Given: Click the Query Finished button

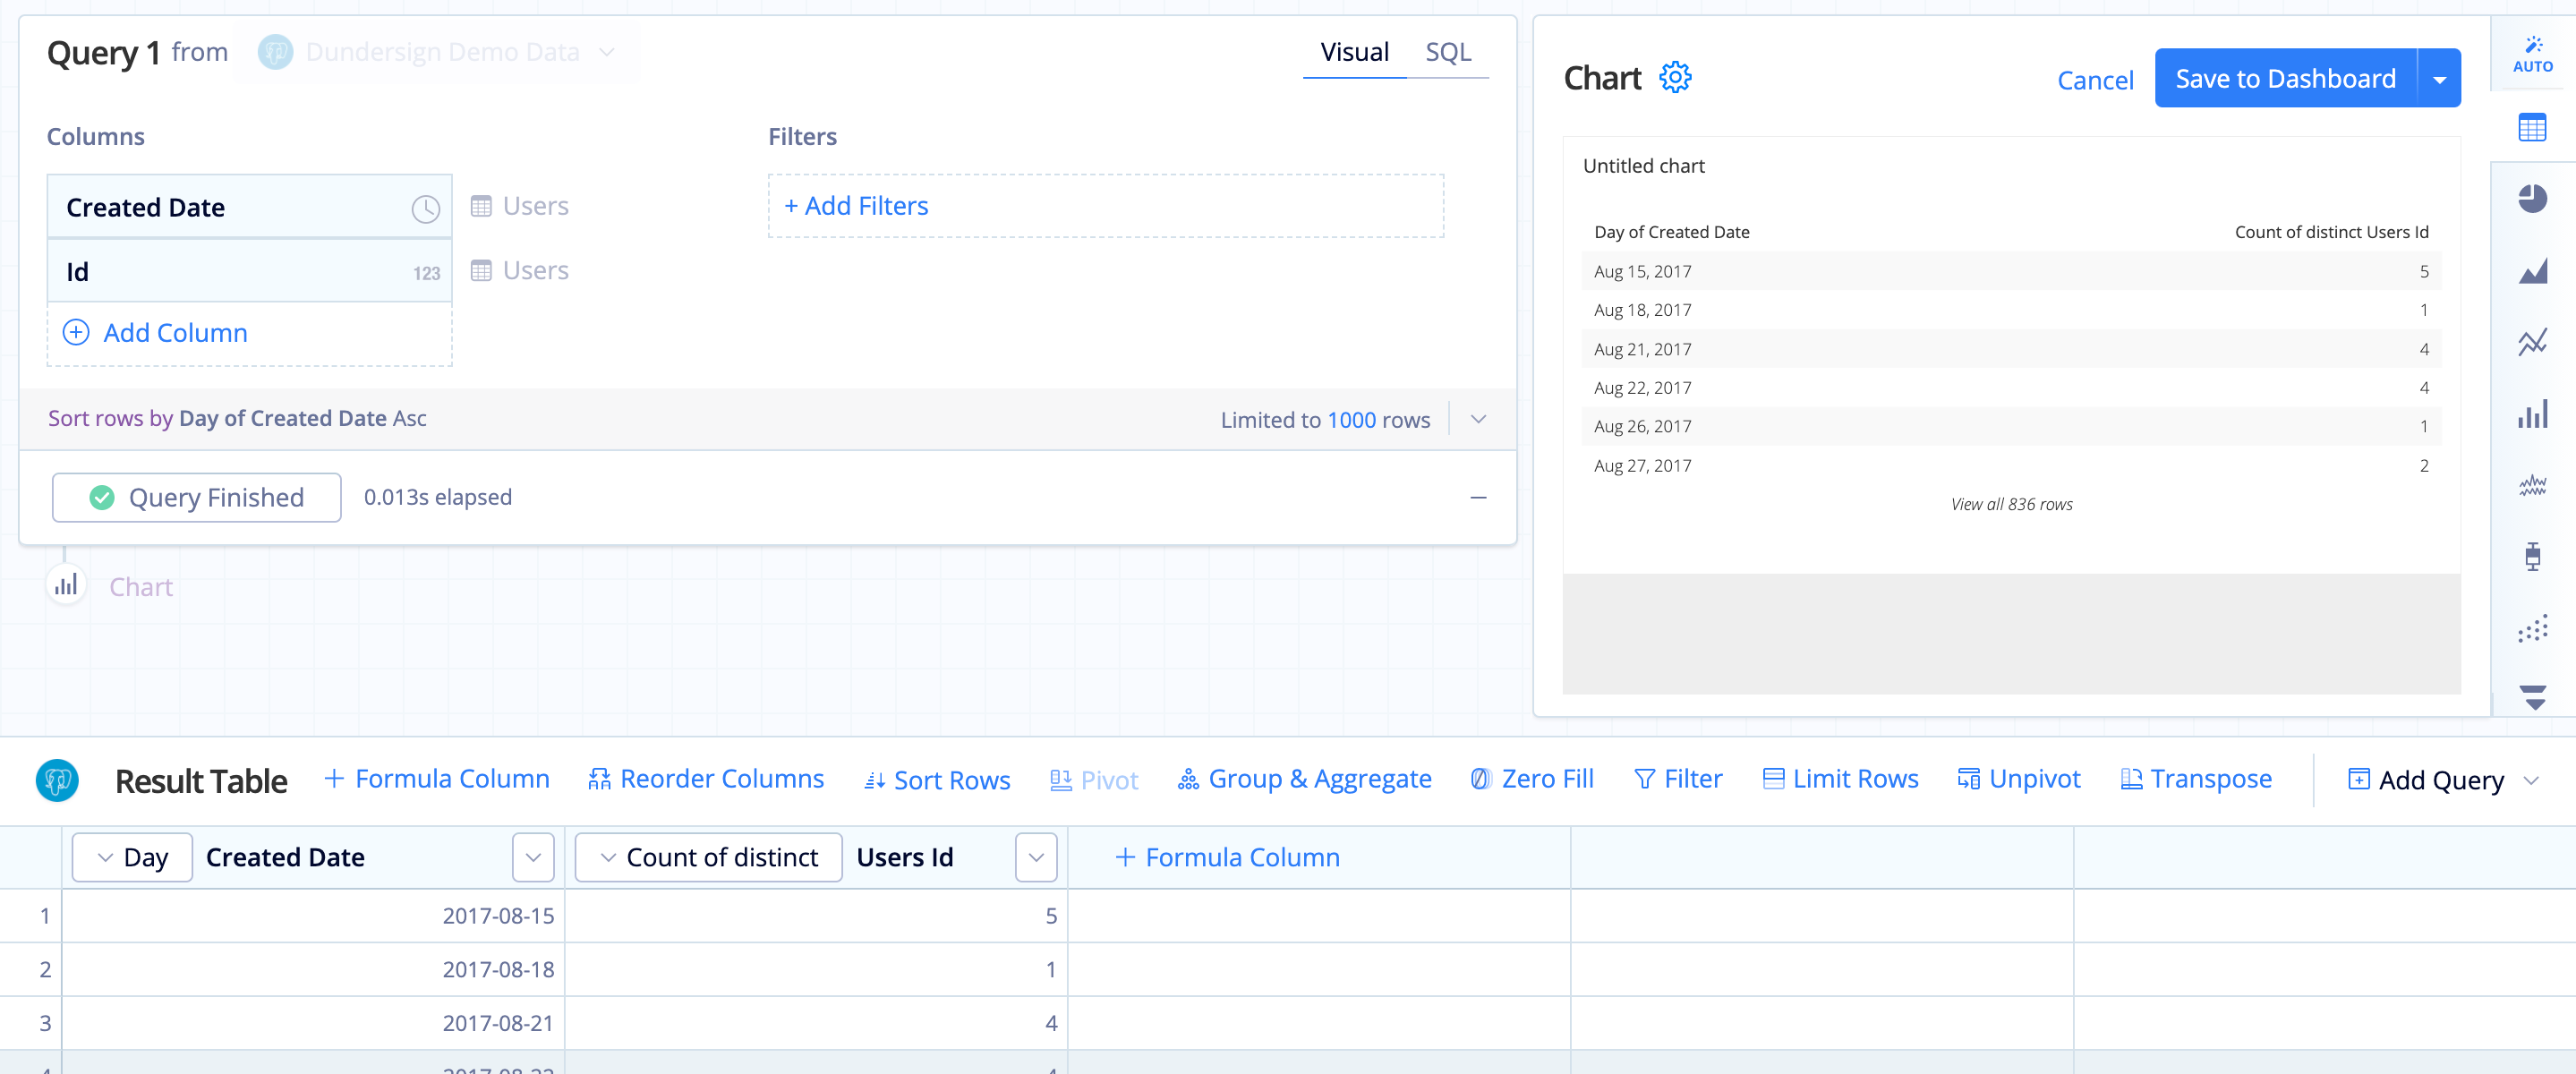Looking at the screenshot, I should 197,497.
